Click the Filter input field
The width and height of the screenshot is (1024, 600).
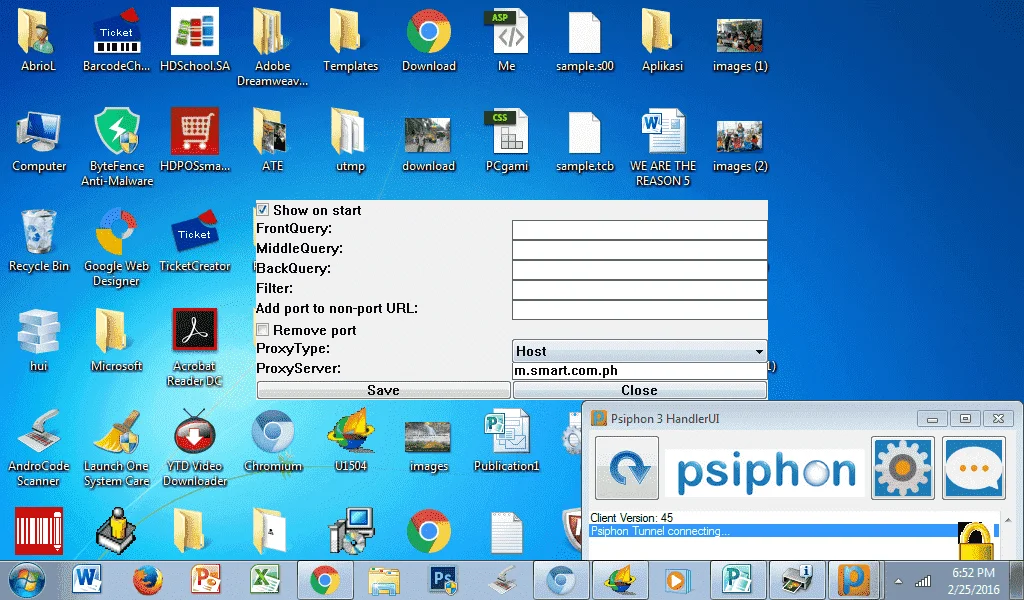(639, 290)
